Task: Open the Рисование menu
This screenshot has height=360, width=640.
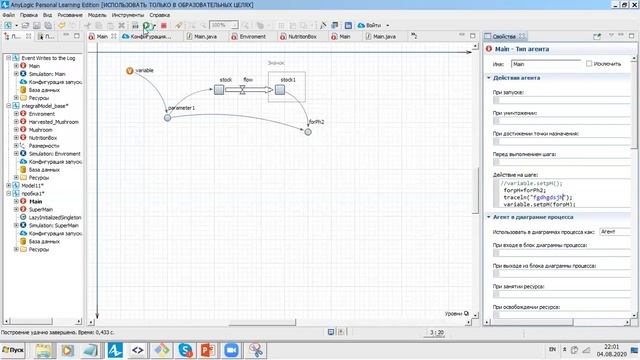Action: point(70,15)
